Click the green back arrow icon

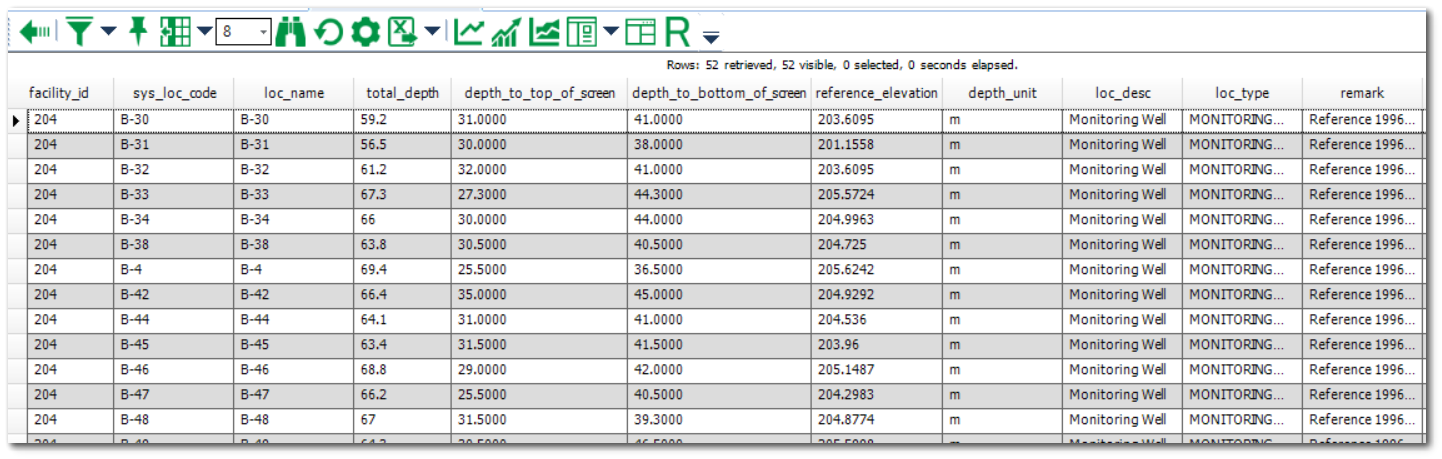(35, 32)
